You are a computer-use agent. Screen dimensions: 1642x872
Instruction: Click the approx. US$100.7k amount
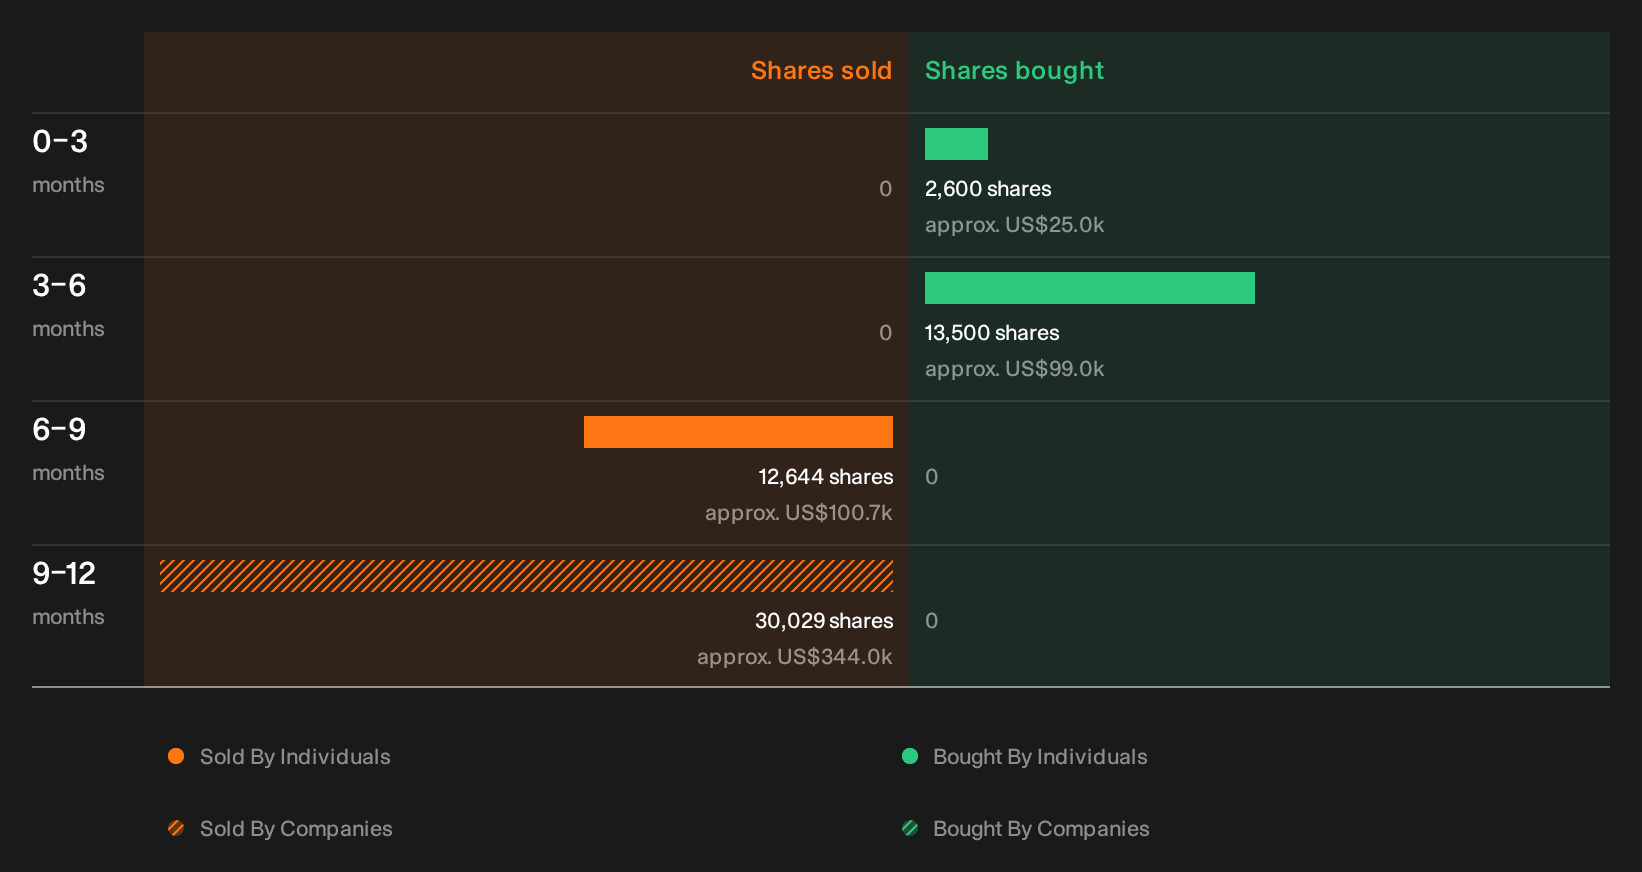(x=799, y=513)
